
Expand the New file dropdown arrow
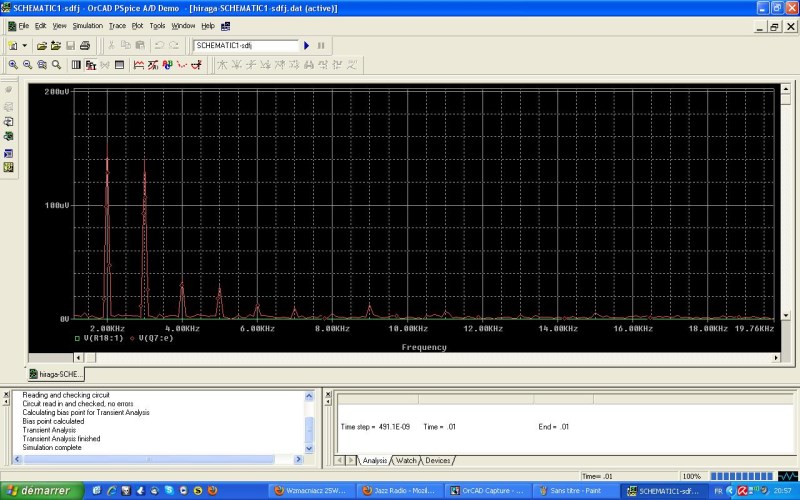[24, 45]
